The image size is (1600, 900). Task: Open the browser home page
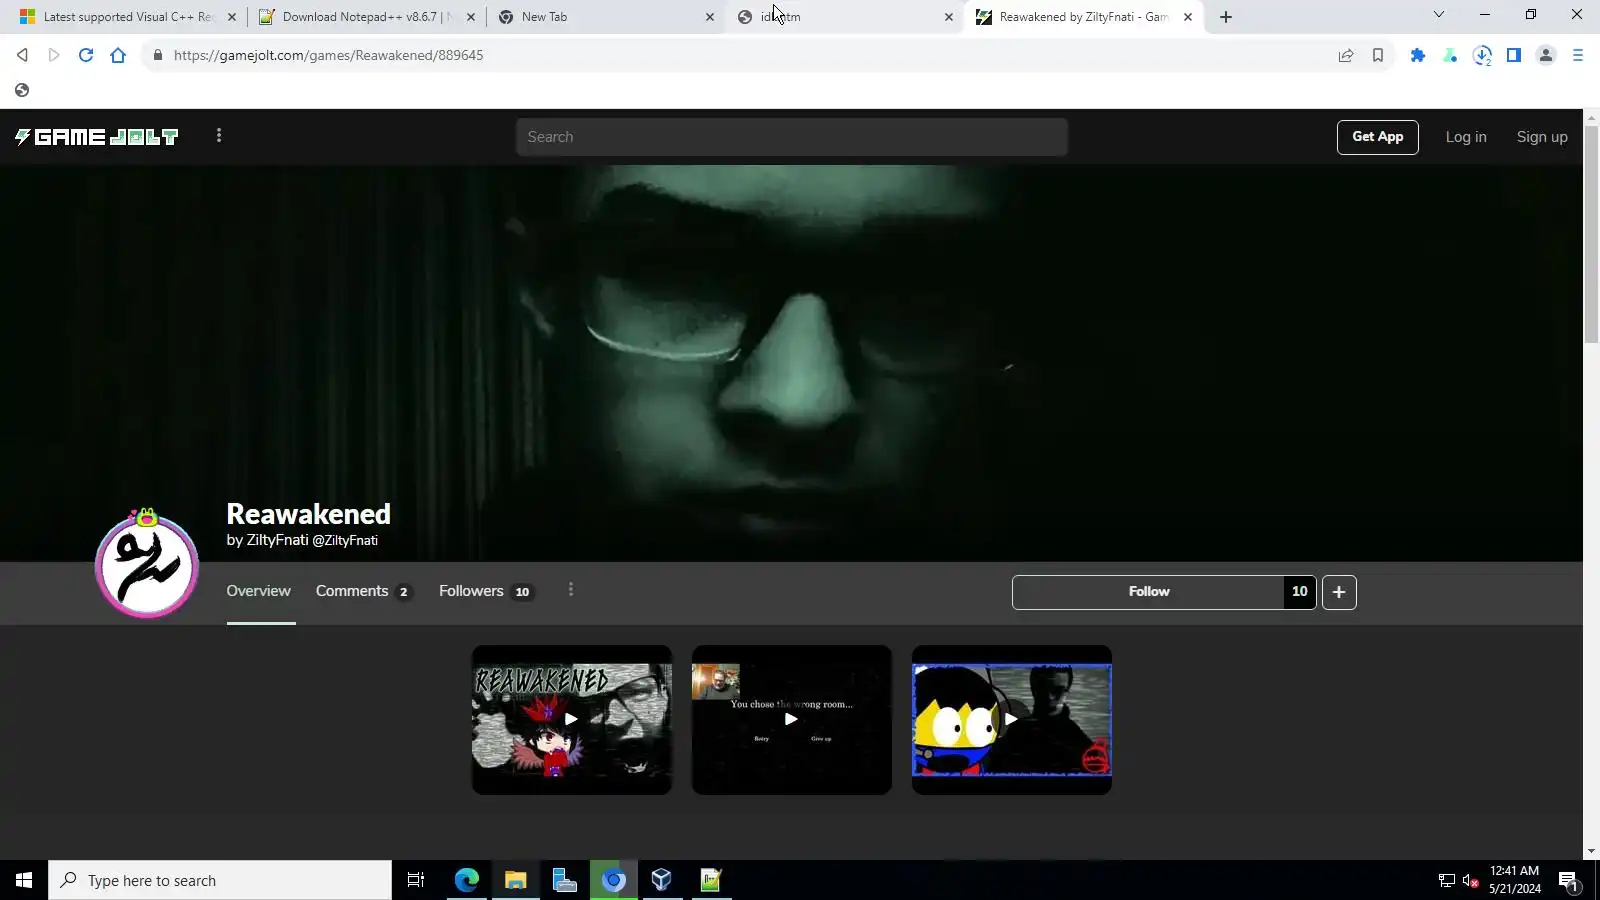(118, 55)
